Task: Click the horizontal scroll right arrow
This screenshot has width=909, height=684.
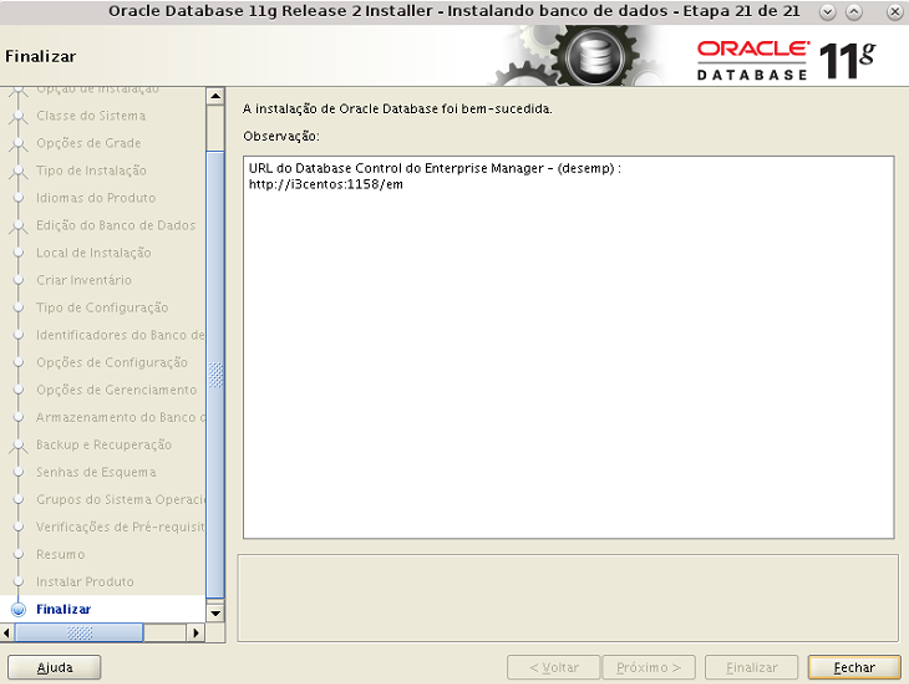Action: [196, 633]
